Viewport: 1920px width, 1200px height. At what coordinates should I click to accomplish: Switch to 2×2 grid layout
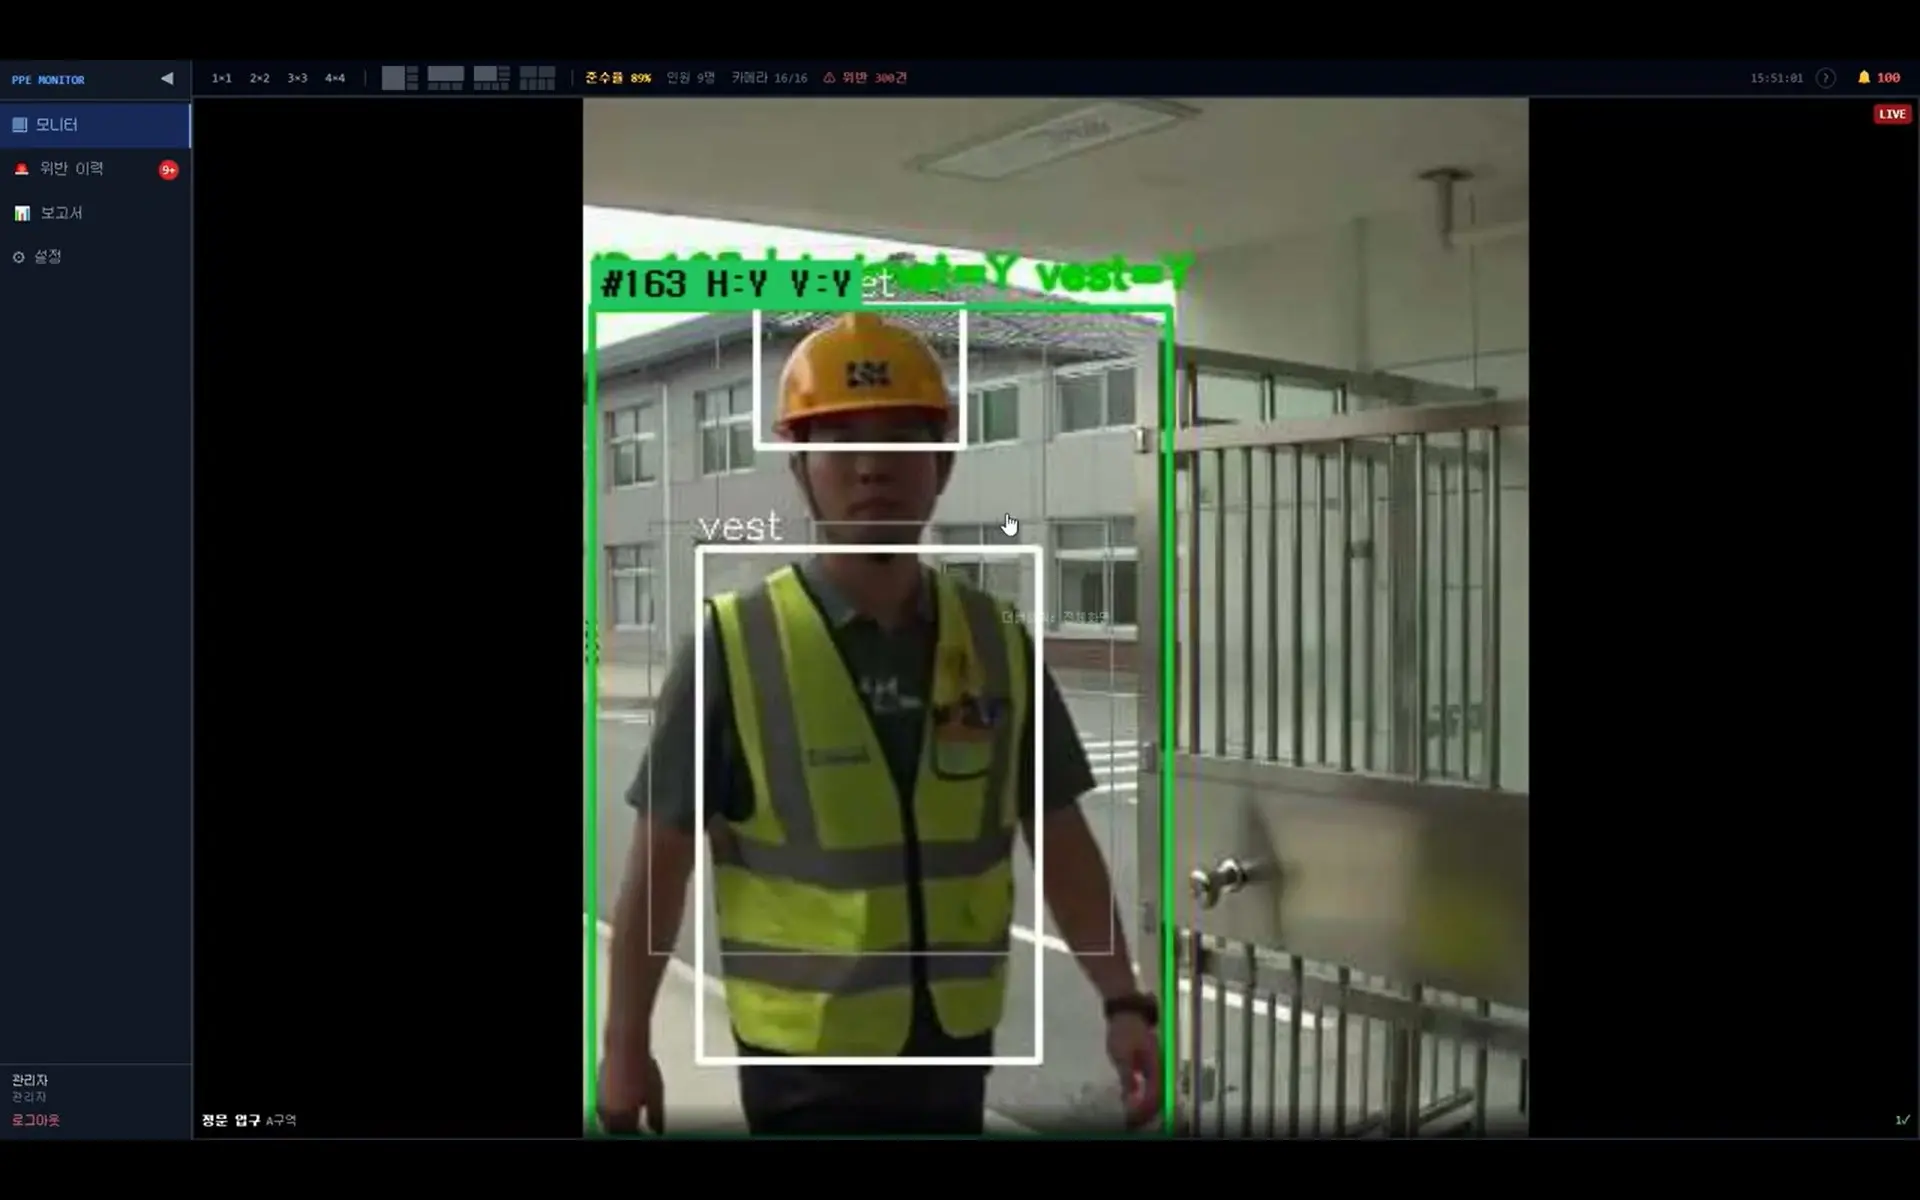click(x=259, y=78)
